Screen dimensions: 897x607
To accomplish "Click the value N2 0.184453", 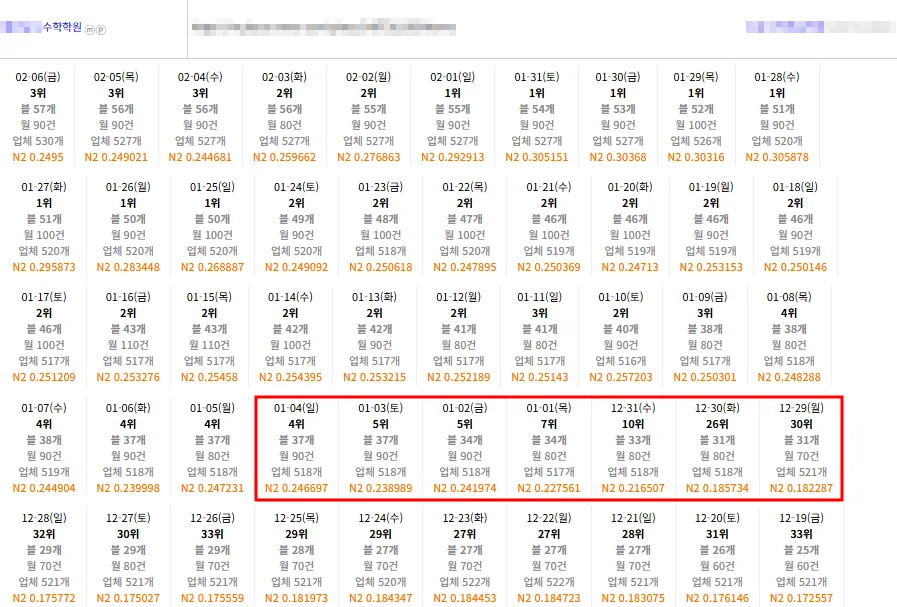I will pyautogui.click(x=465, y=598).
